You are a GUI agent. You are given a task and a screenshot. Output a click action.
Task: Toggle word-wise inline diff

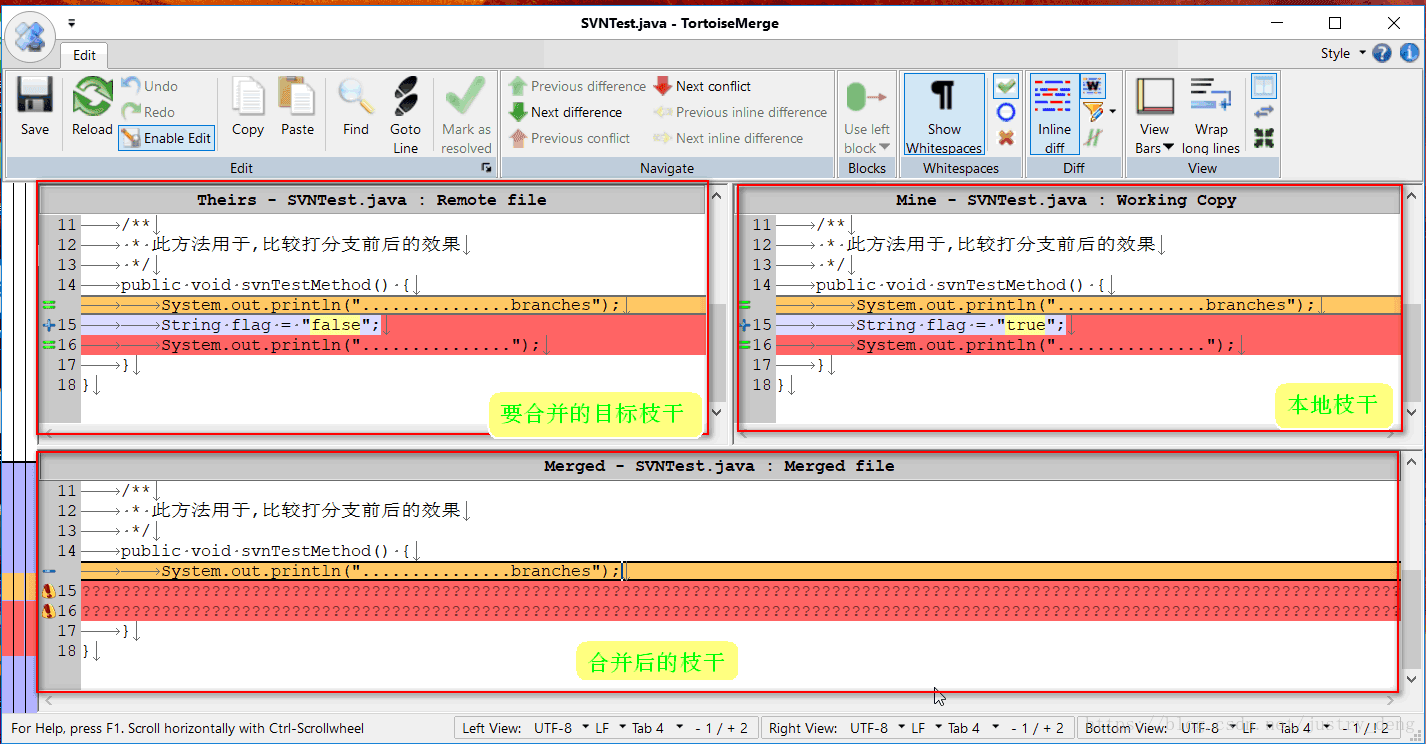point(1093,86)
